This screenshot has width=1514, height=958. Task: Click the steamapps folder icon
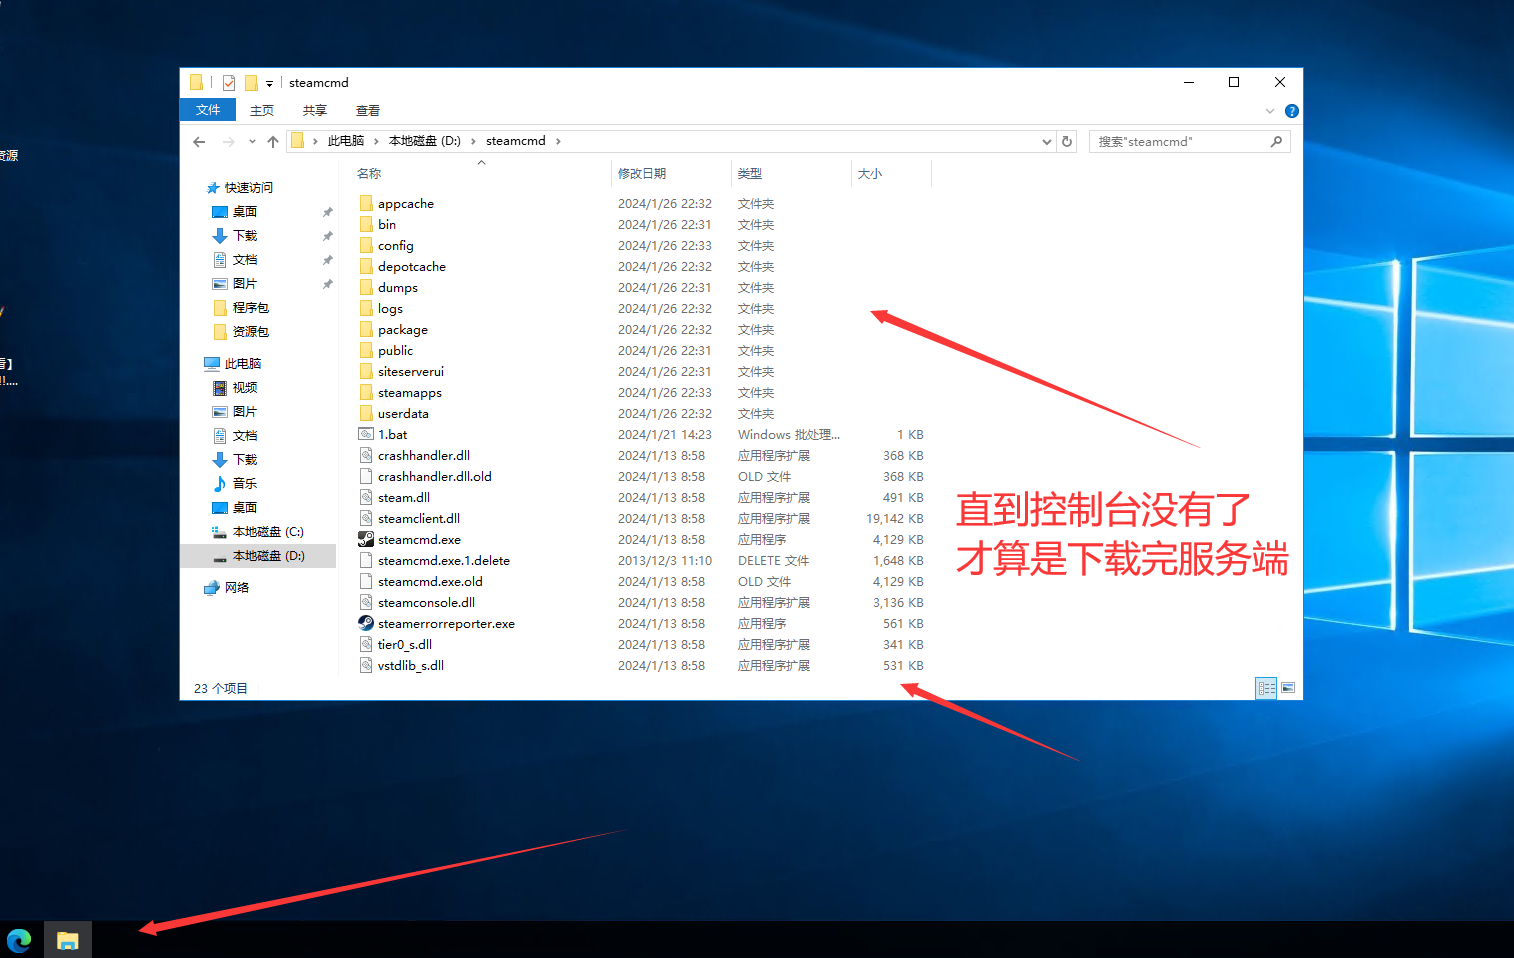coord(366,392)
